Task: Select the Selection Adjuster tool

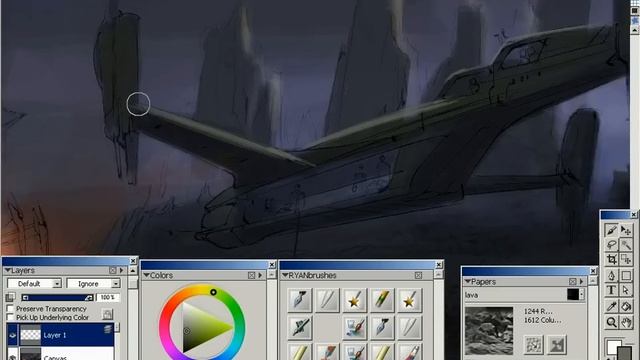Action: point(626,260)
